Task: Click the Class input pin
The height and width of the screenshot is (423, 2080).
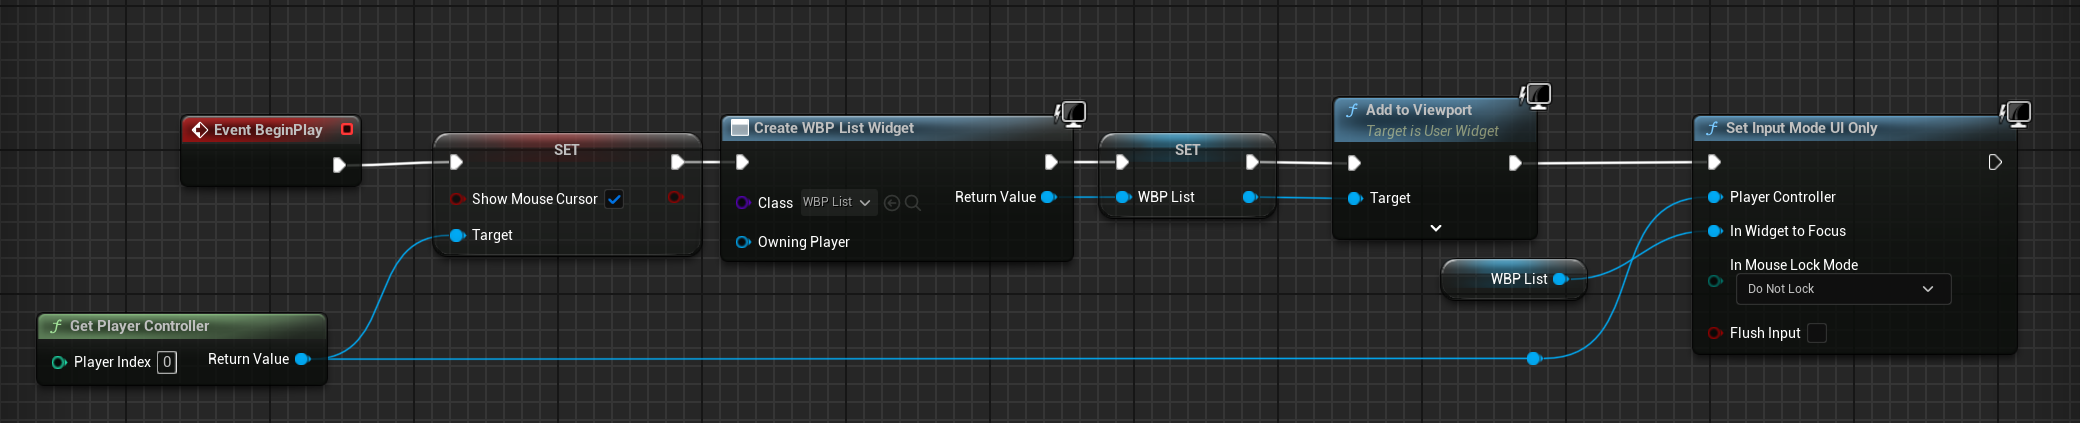Action: (x=743, y=202)
